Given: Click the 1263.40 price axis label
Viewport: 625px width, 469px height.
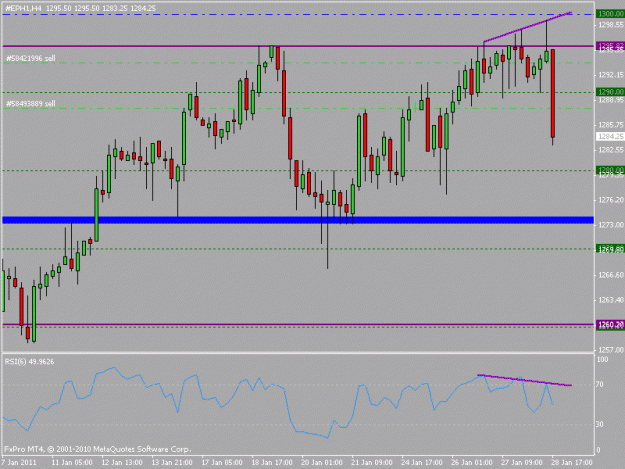Looking at the screenshot, I should point(610,300).
